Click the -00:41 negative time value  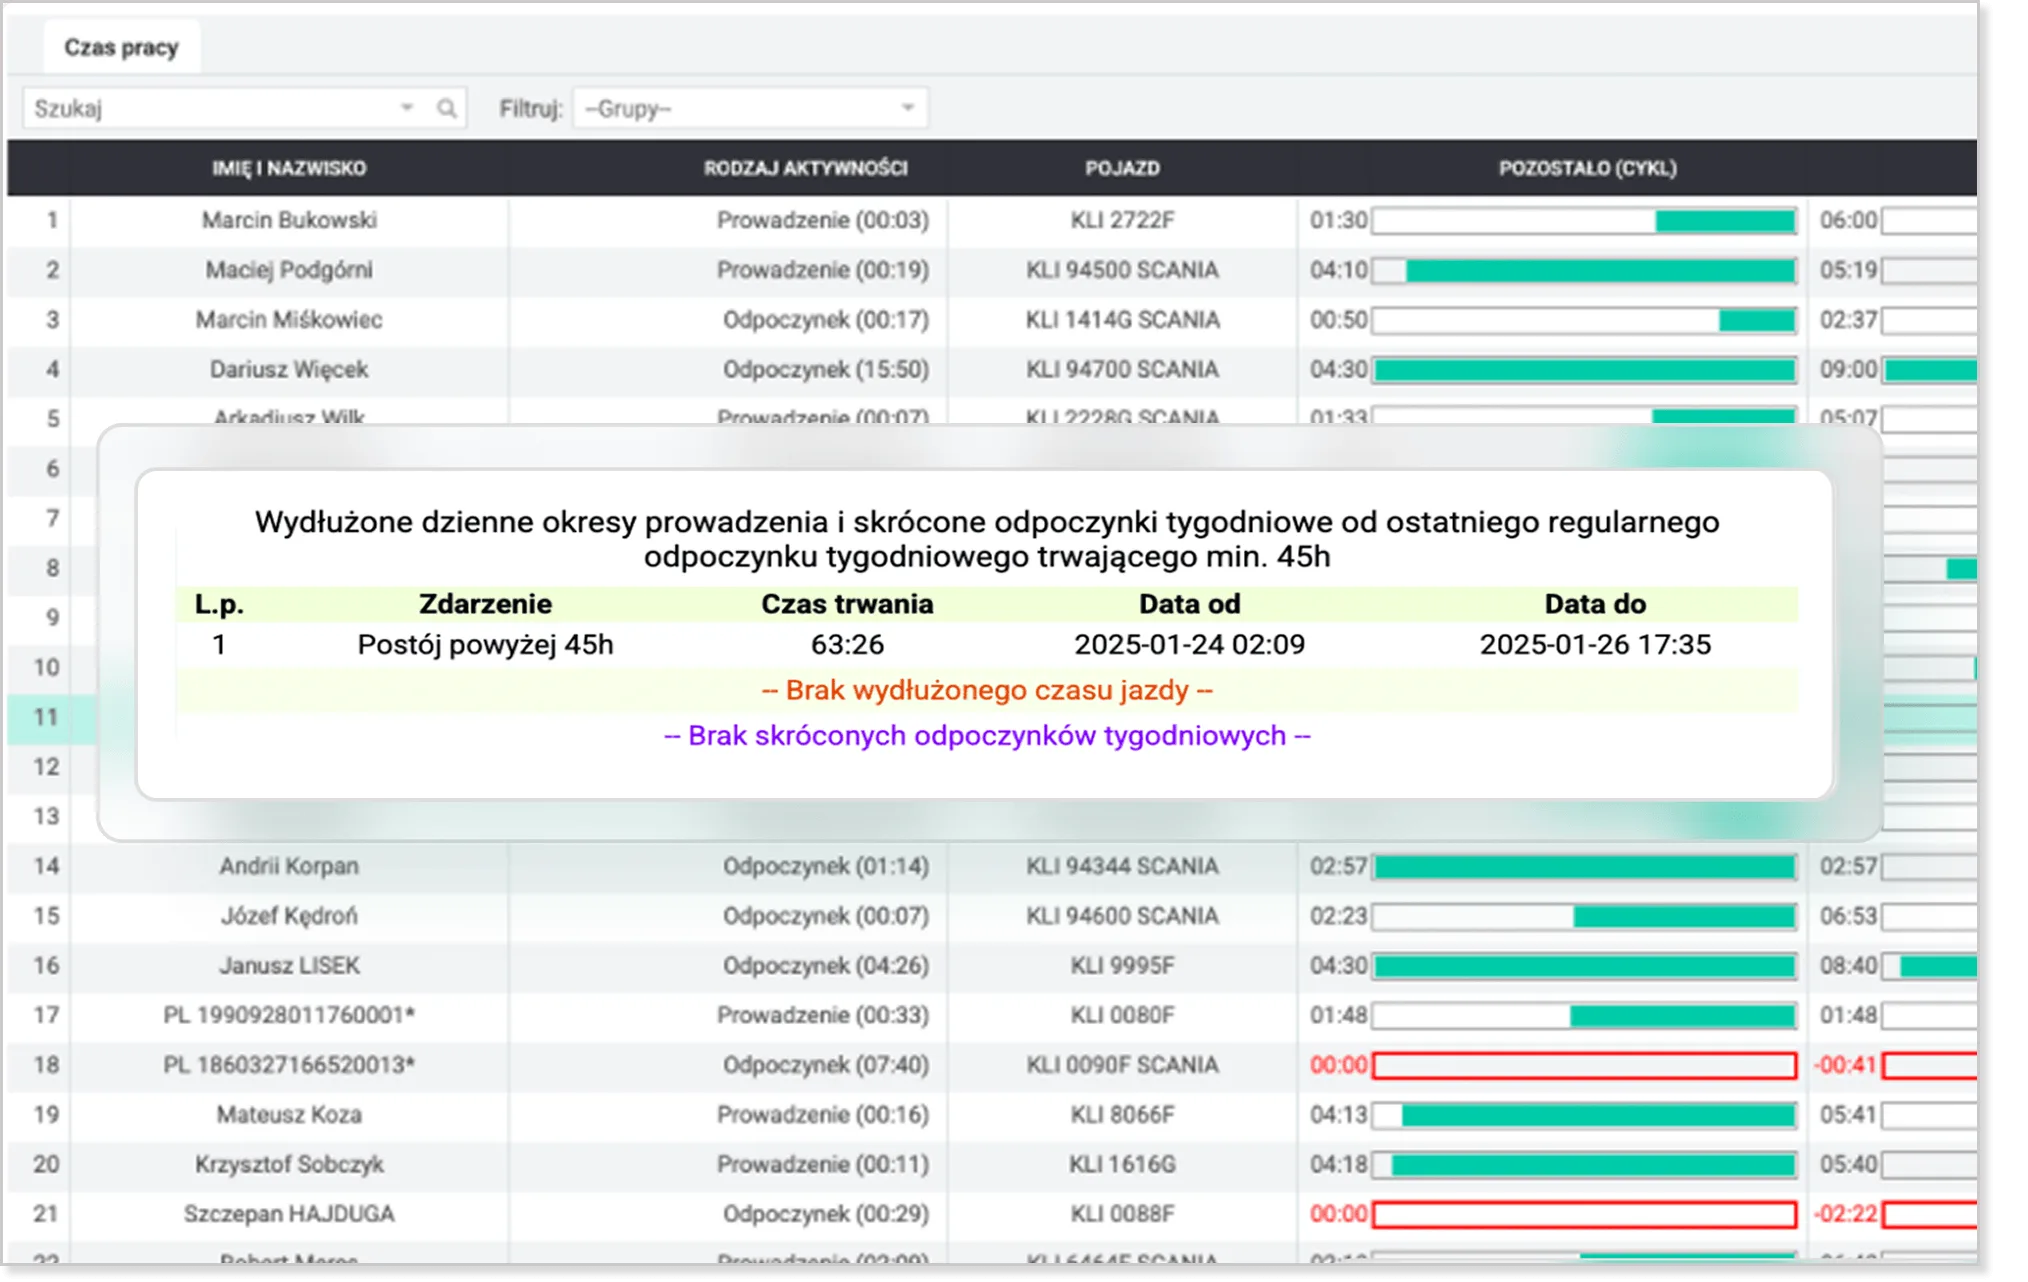coord(1846,1065)
